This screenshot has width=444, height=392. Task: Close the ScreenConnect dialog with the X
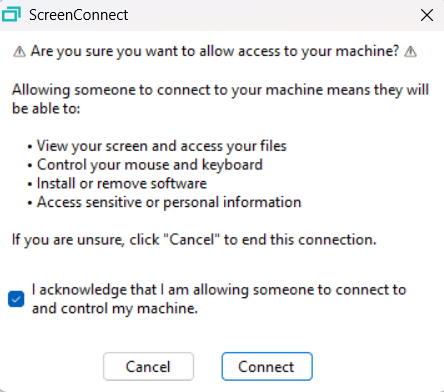(x=427, y=15)
